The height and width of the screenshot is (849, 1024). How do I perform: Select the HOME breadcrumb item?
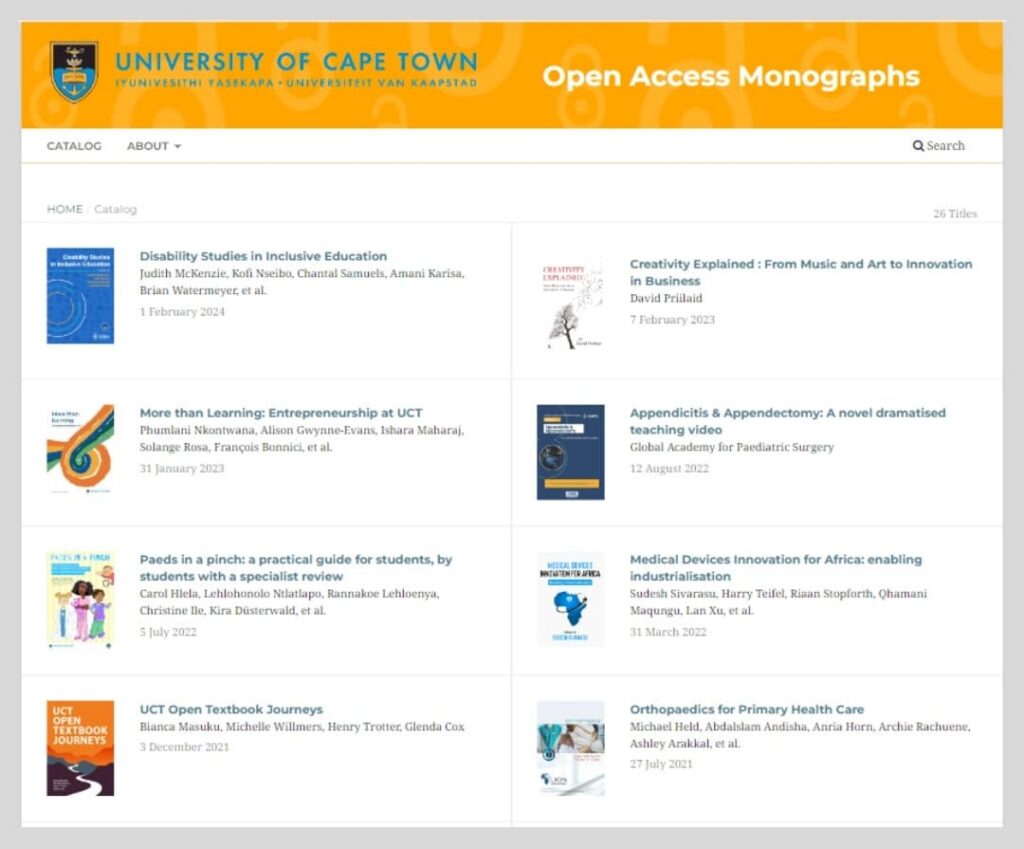[64, 209]
